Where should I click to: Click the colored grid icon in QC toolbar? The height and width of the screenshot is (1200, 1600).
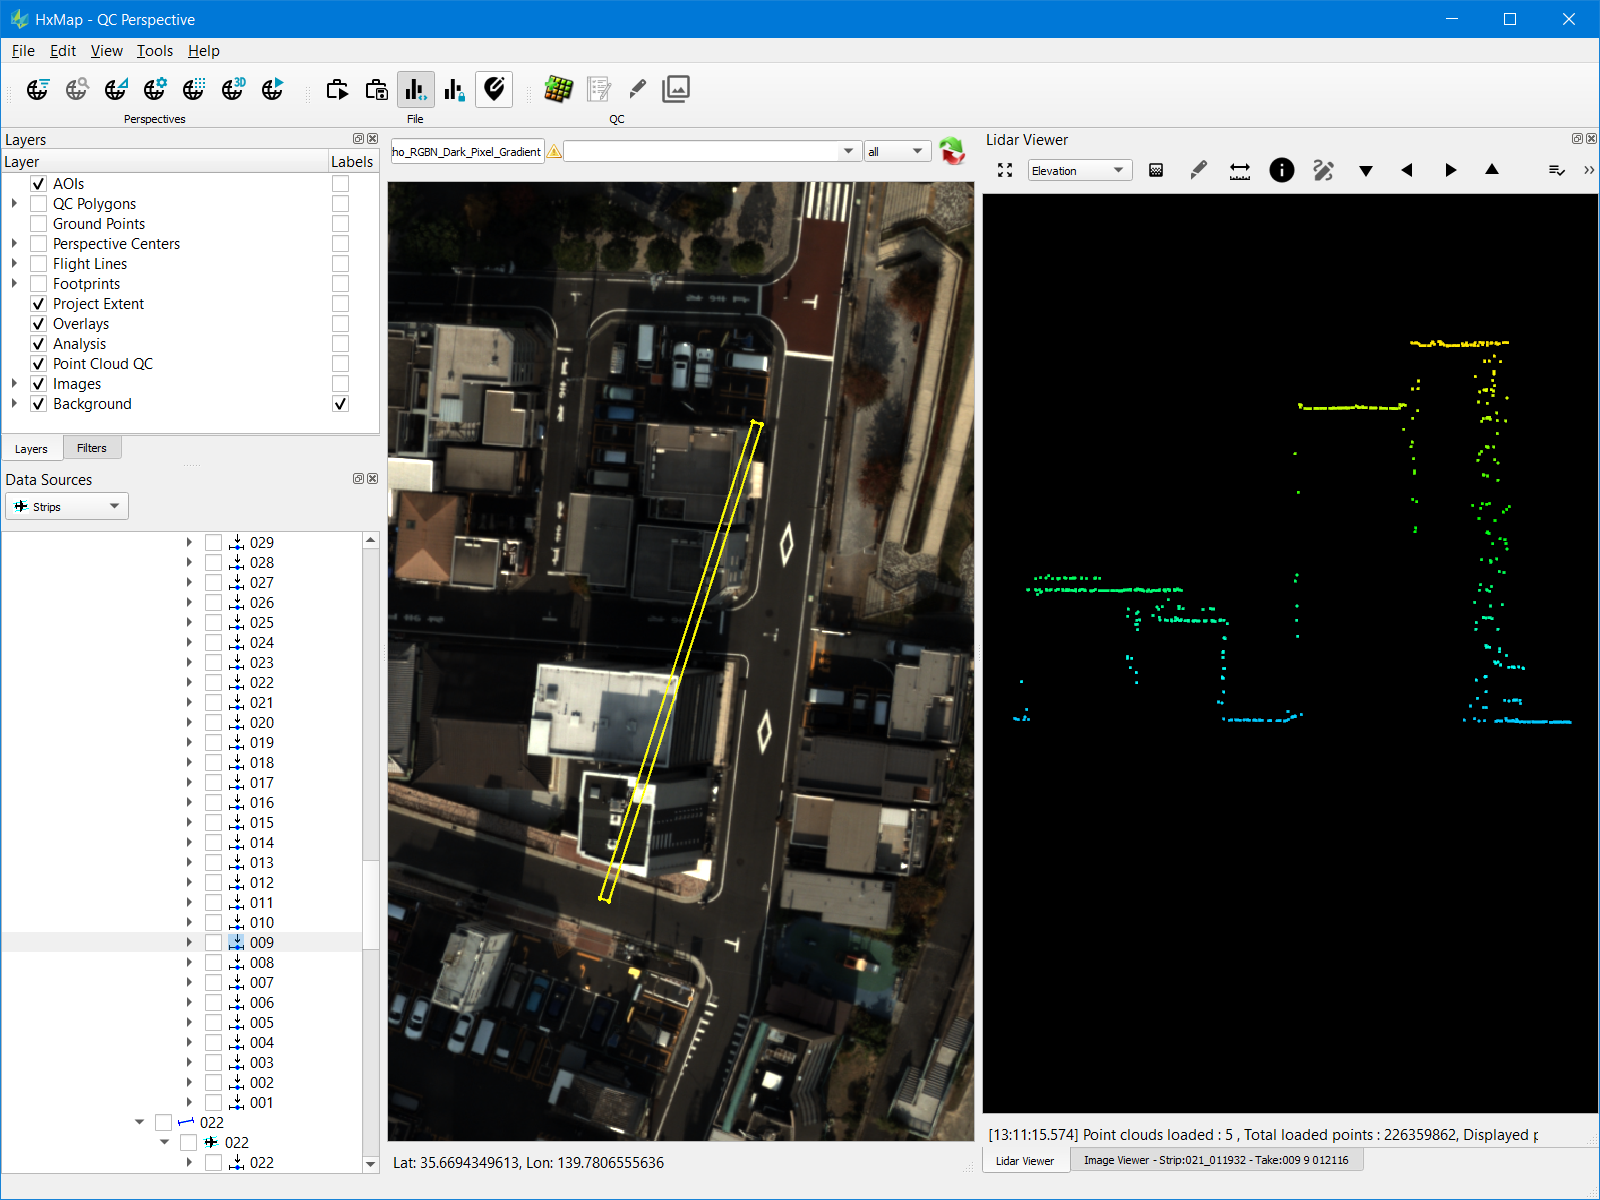pyautogui.click(x=558, y=90)
